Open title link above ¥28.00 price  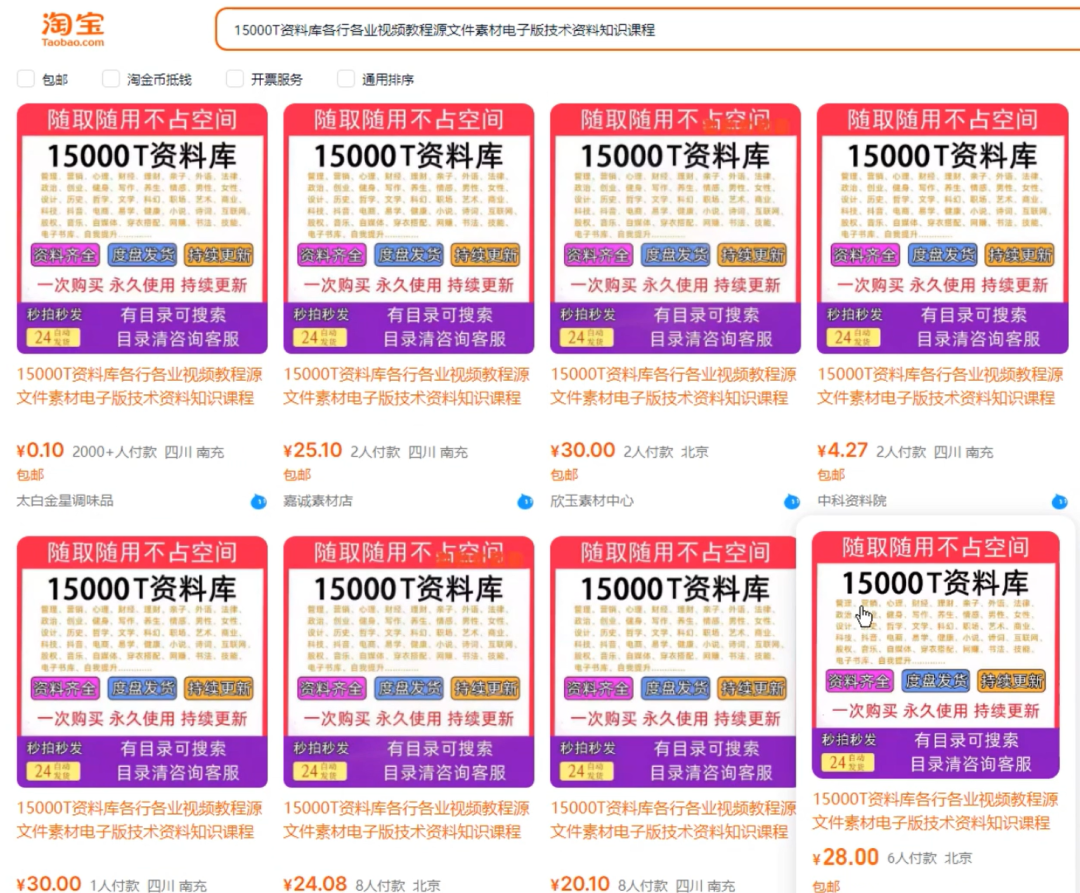935,811
